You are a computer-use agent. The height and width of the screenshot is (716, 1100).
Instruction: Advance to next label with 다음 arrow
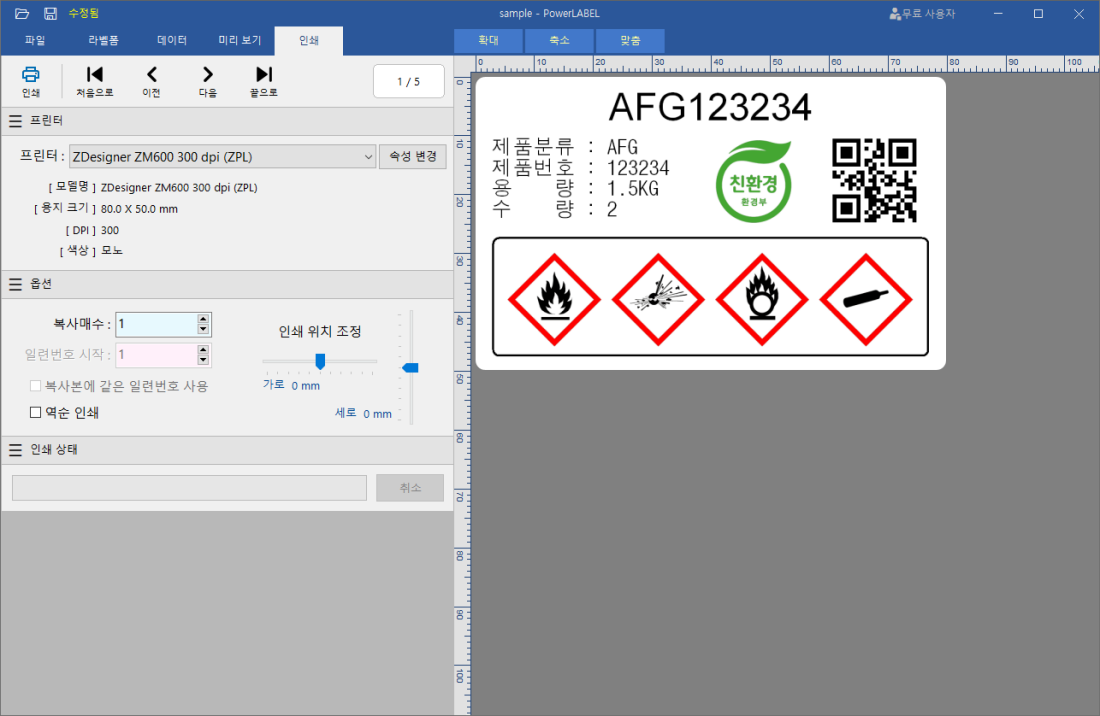click(x=207, y=75)
